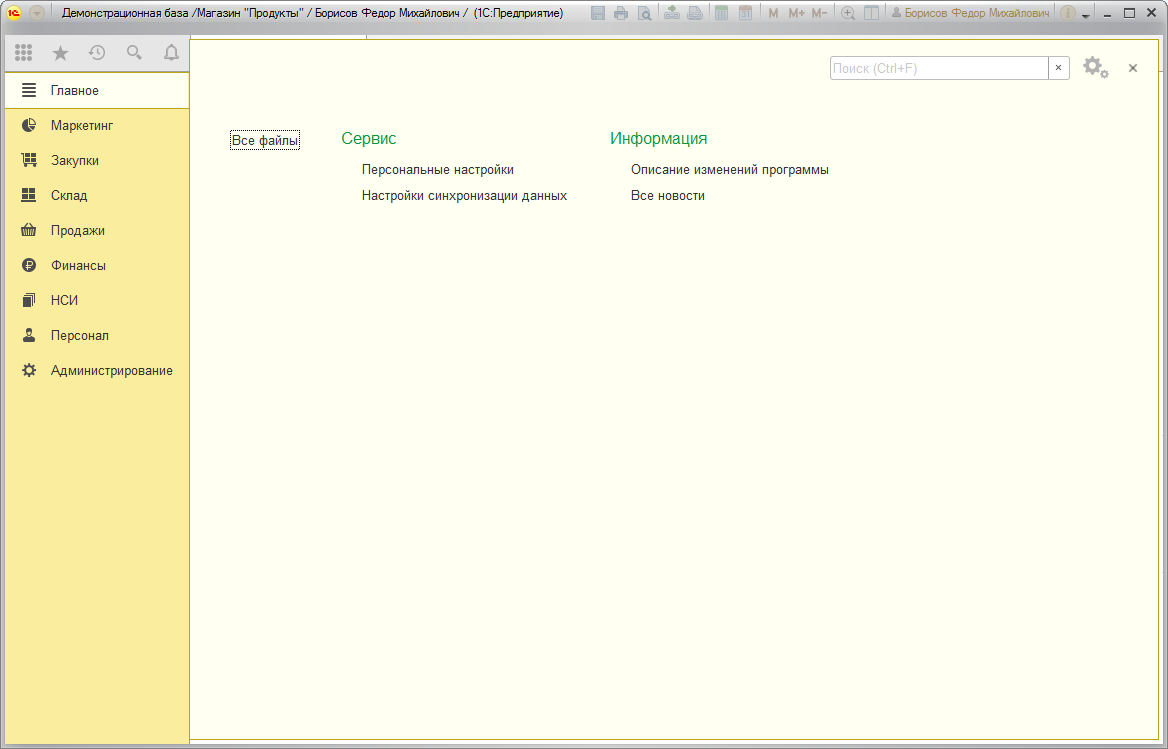The width and height of the screenshot is (1168, 749).
Task: Switch to the Персонал section
Action: click(x=97, y=335)
